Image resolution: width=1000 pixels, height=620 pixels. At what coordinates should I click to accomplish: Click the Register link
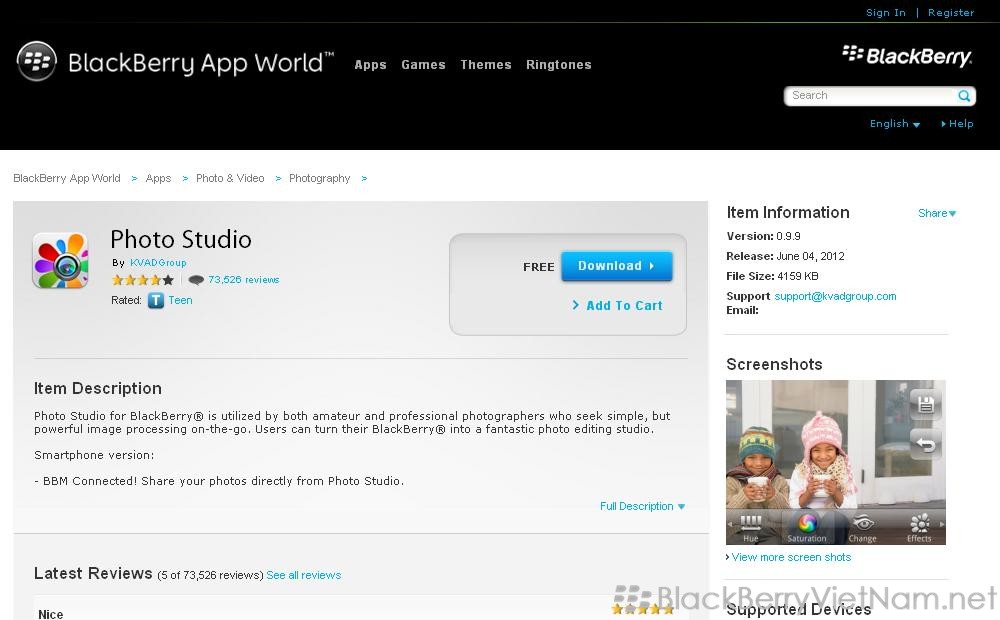[x=951, y=13]
